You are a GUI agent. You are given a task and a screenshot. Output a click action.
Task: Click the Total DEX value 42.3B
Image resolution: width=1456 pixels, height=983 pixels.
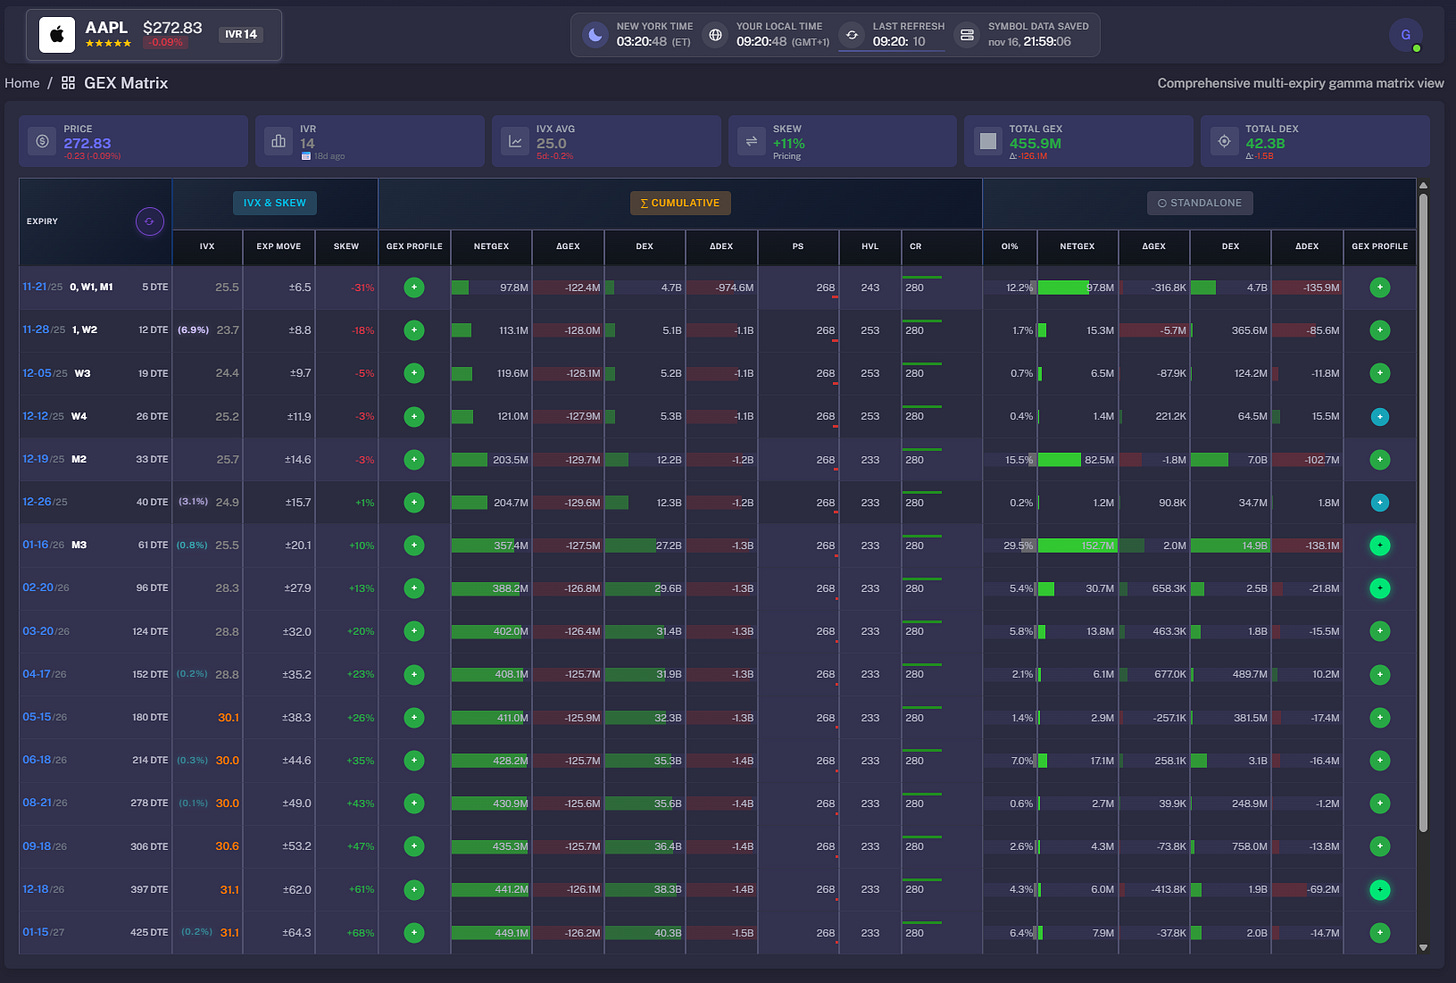1265,144
